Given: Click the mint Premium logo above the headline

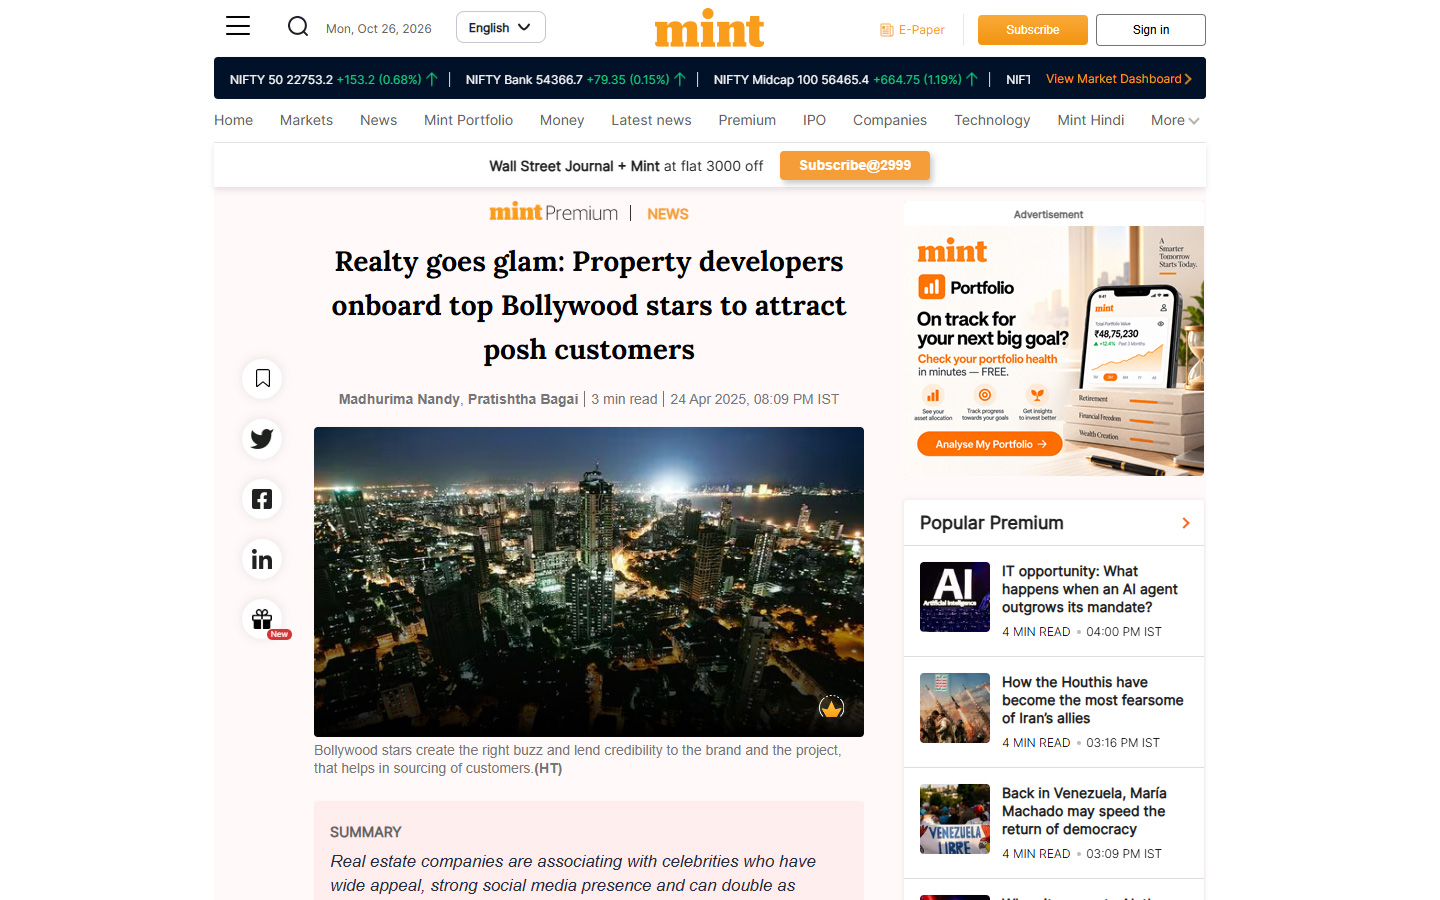Looking at the screenshot, I should tap(553, 213).
